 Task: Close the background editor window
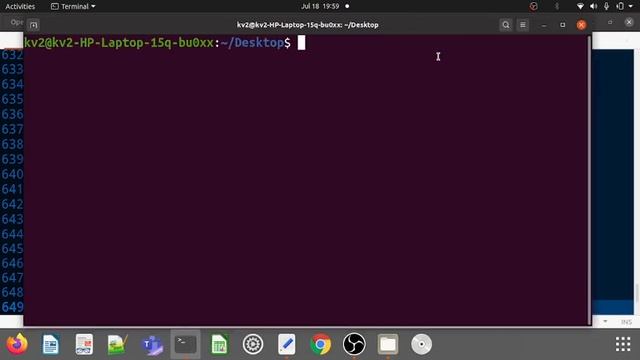pyautogui.click(x=629, y=22)
